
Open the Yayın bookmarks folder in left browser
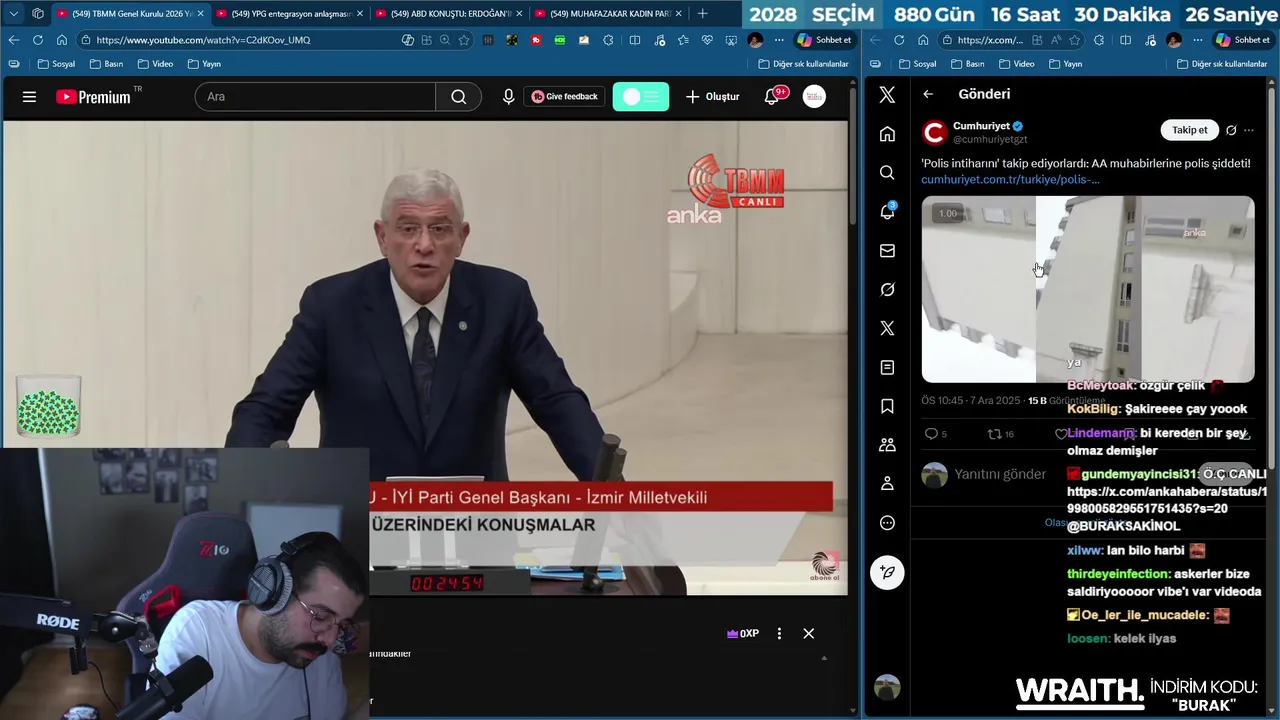204,64
